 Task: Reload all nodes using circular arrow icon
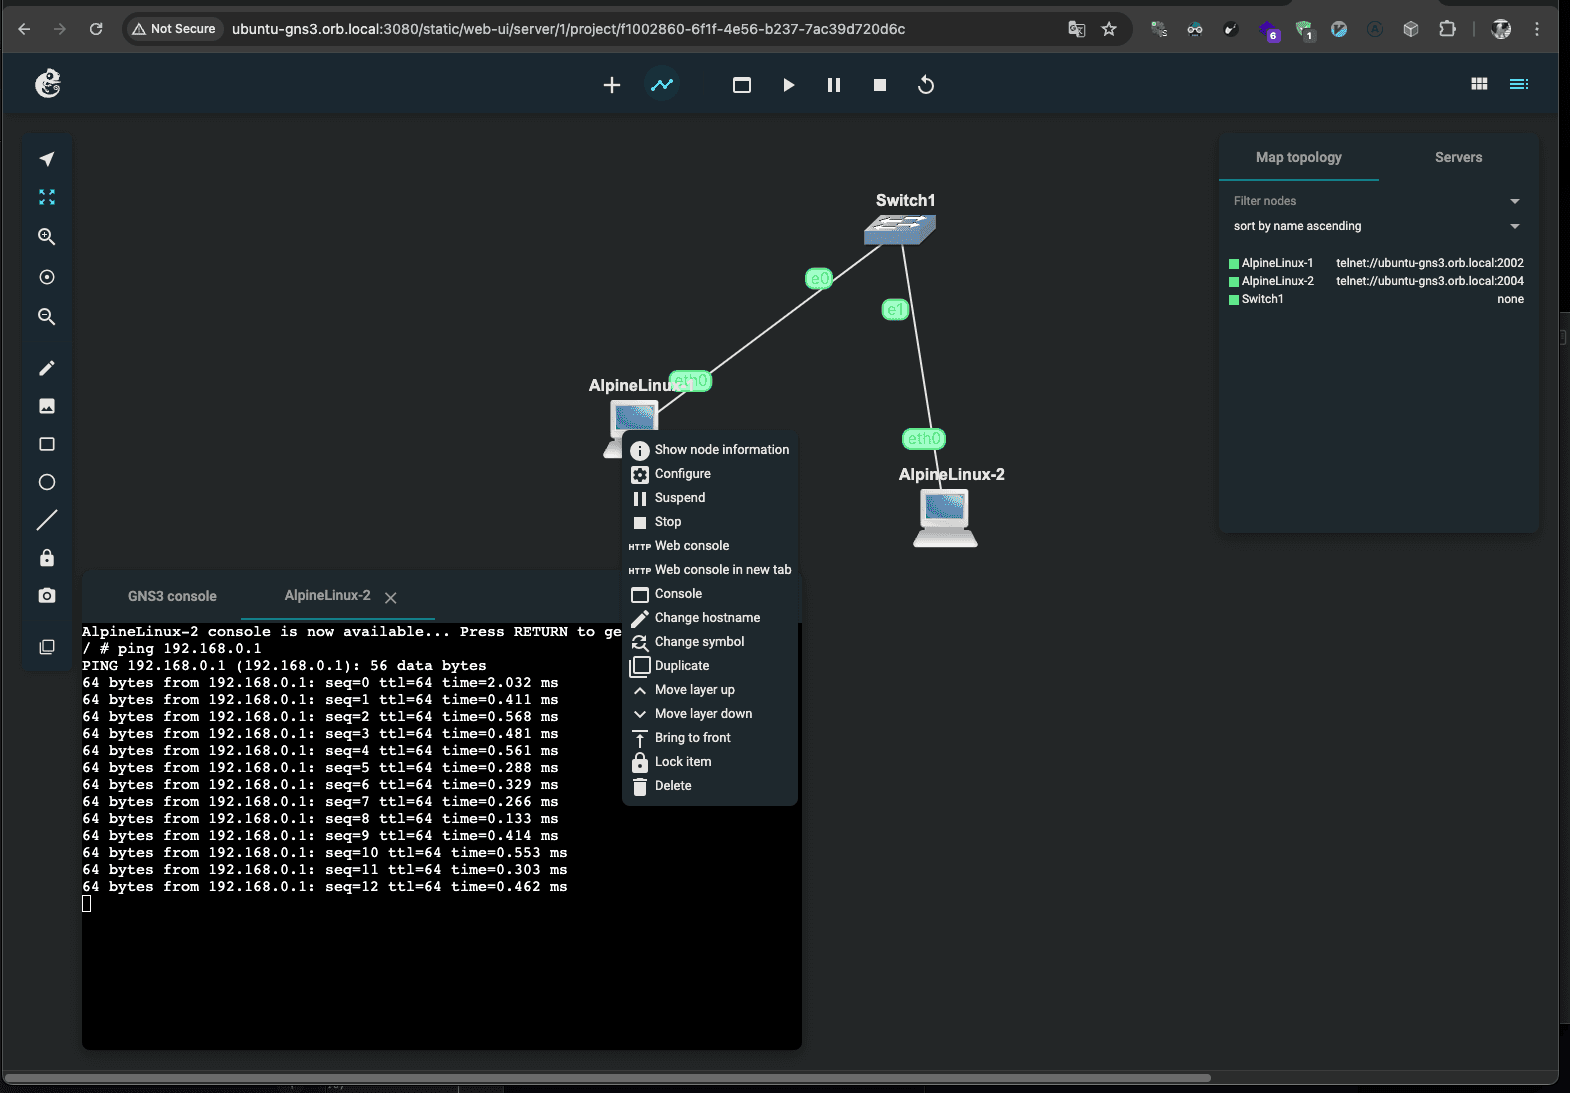click(x=926, y=85)
